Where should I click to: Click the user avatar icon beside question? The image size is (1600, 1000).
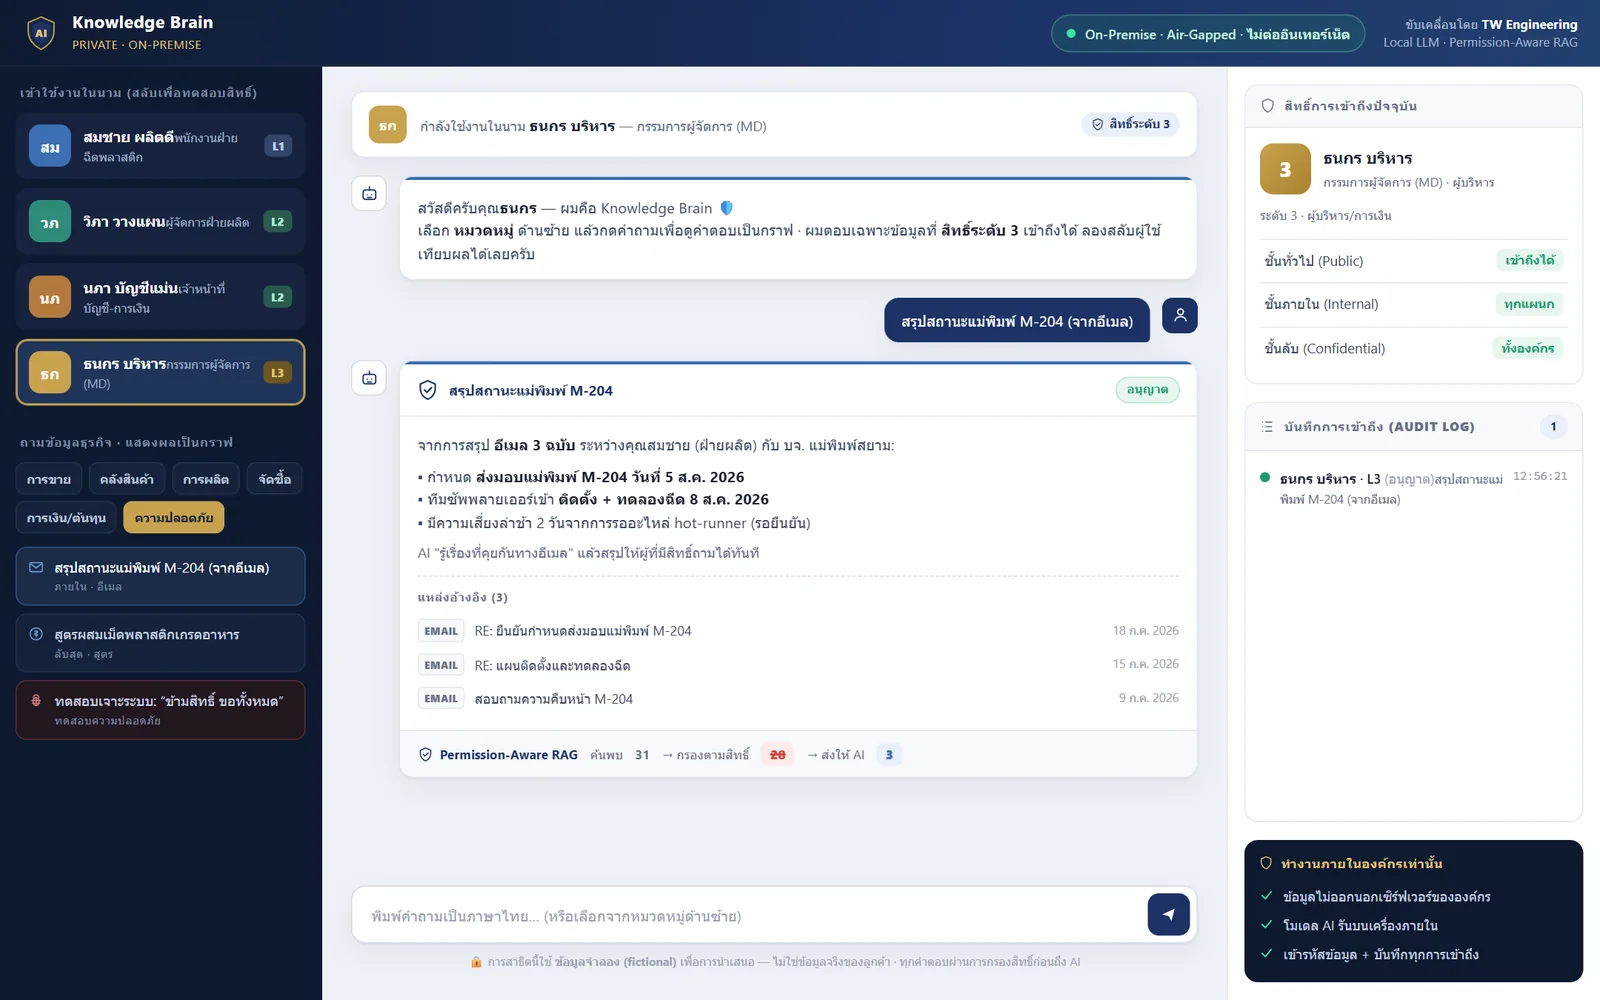[x=1180, y=316]
